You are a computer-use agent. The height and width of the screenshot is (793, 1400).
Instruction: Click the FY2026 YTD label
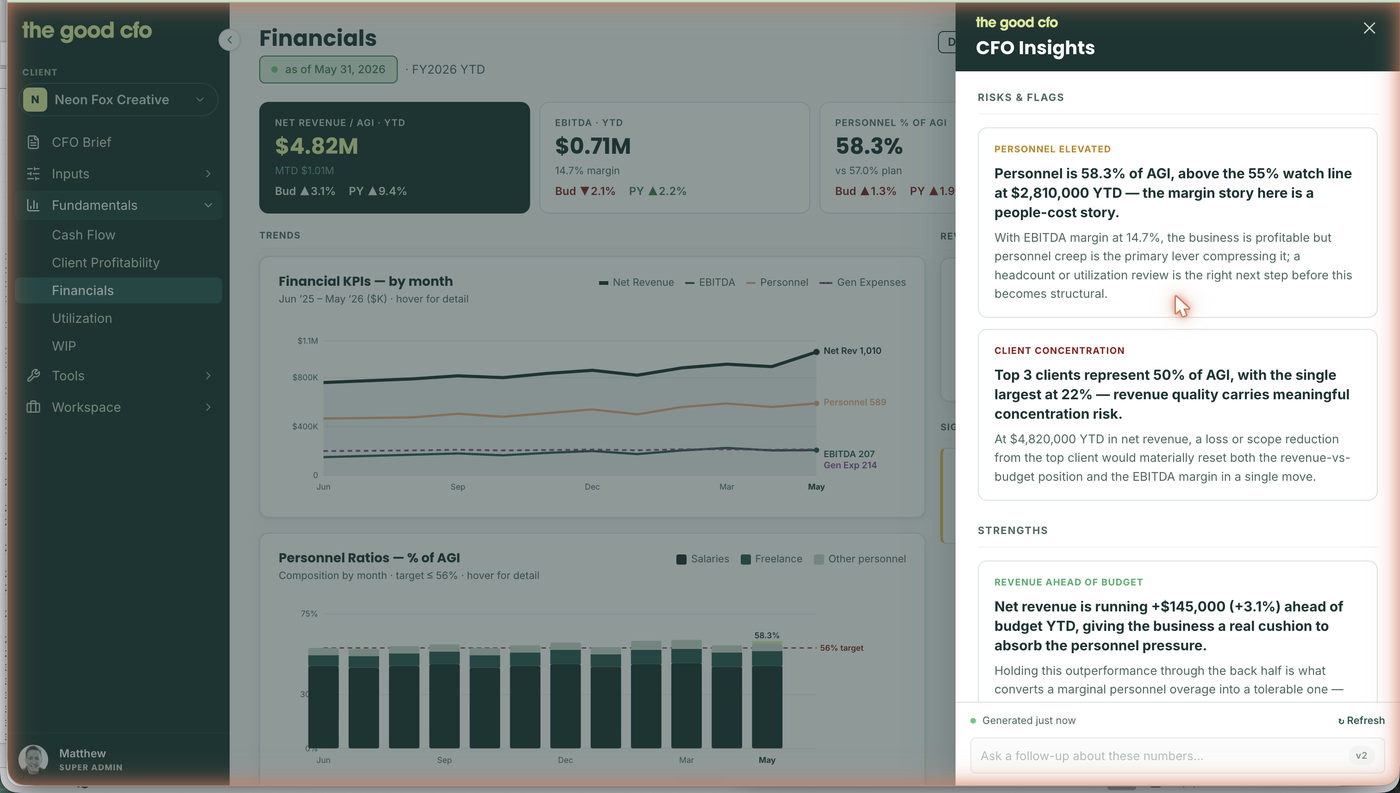point(448,70)
